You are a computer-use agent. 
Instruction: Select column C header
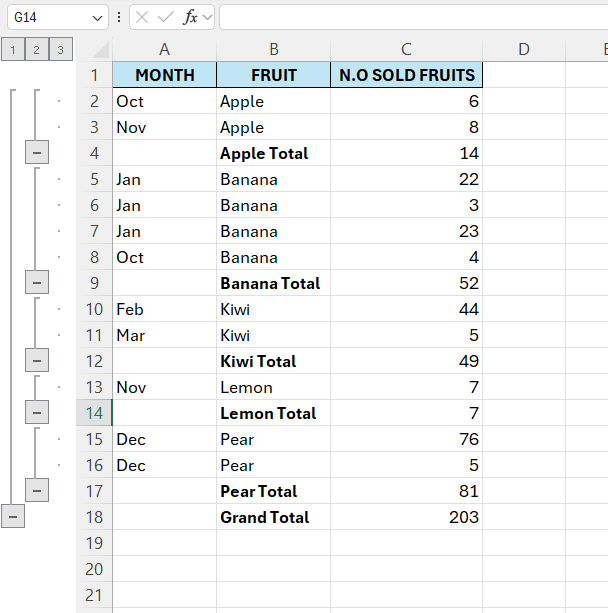tap(406, 50)
